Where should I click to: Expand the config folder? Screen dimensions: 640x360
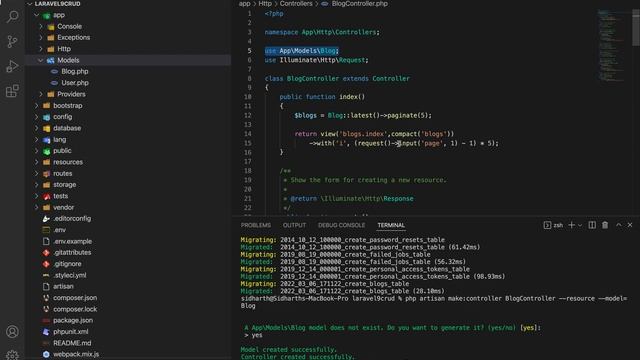click(x=62, y=117)
